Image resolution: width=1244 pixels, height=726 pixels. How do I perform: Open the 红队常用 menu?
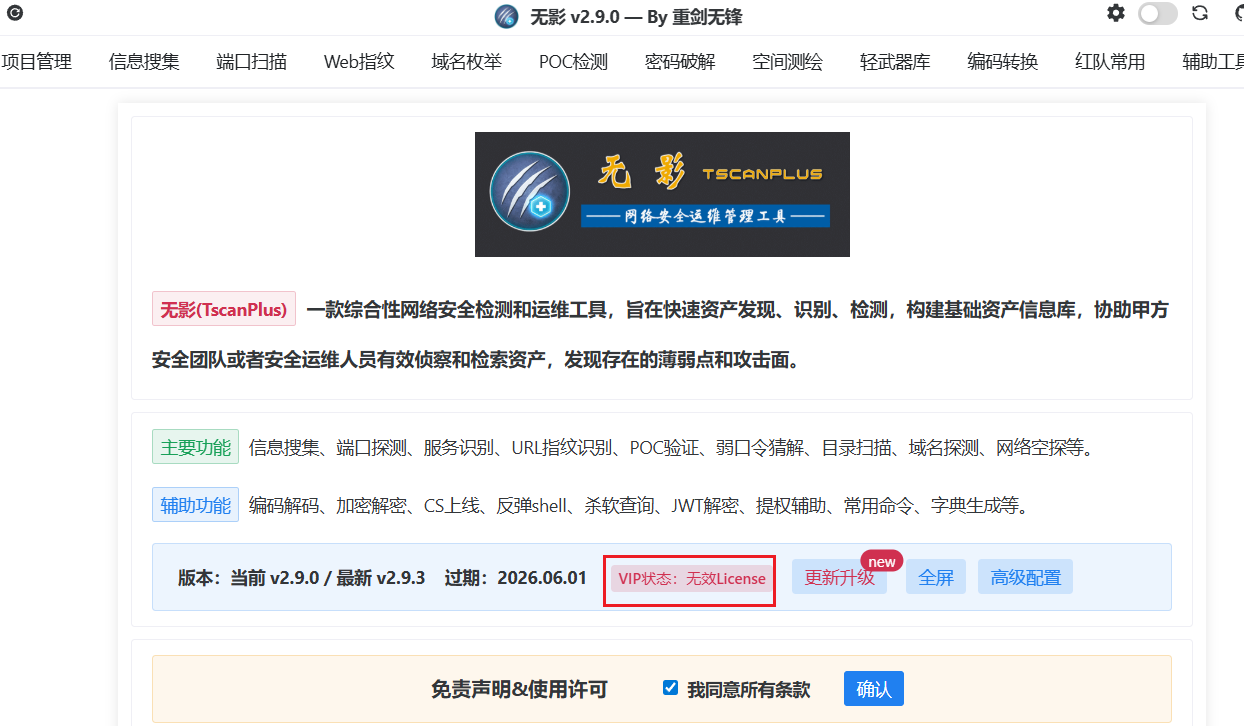1110,62
